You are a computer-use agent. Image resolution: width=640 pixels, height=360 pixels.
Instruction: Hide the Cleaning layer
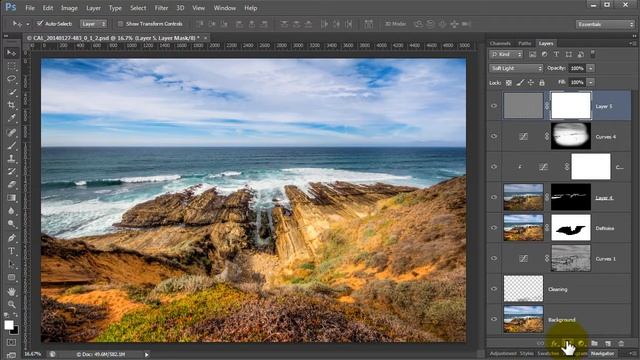click(x=494, y=289)
